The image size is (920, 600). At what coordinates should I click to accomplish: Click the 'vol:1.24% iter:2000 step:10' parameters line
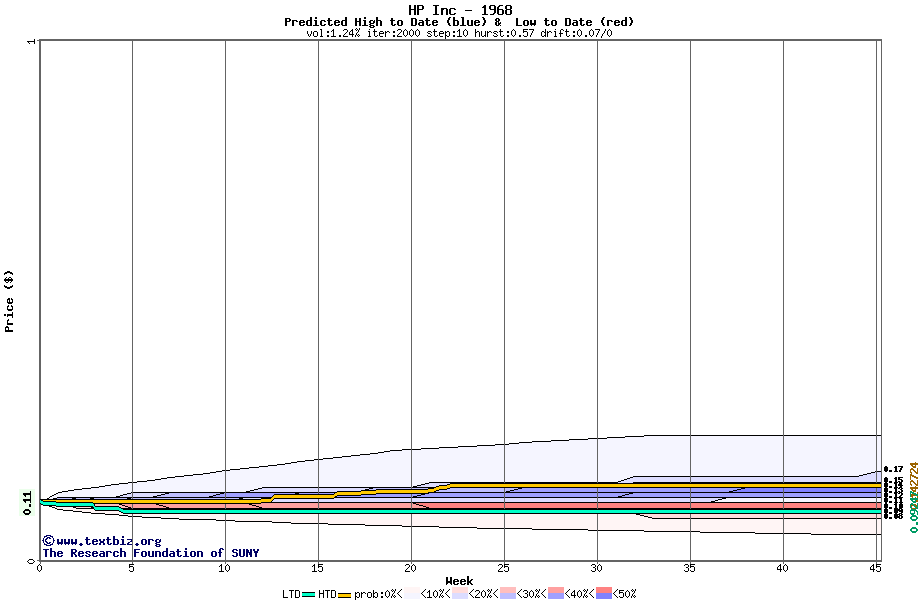point(459,33)
